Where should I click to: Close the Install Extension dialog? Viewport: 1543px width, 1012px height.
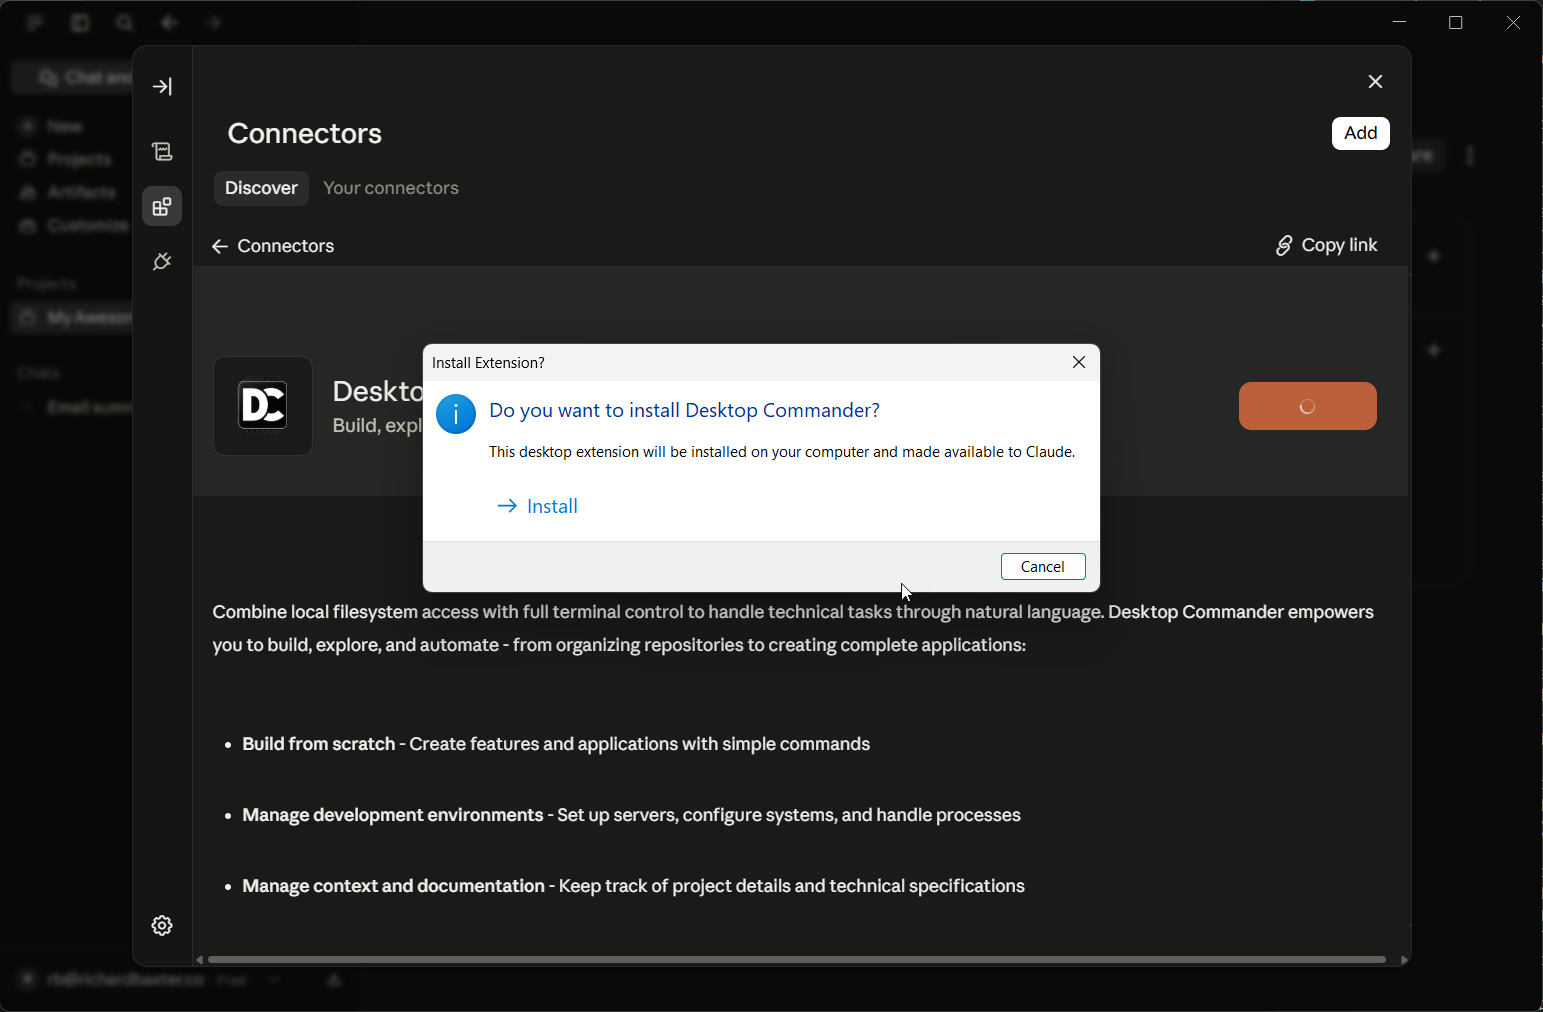[x=1079, y=362]
